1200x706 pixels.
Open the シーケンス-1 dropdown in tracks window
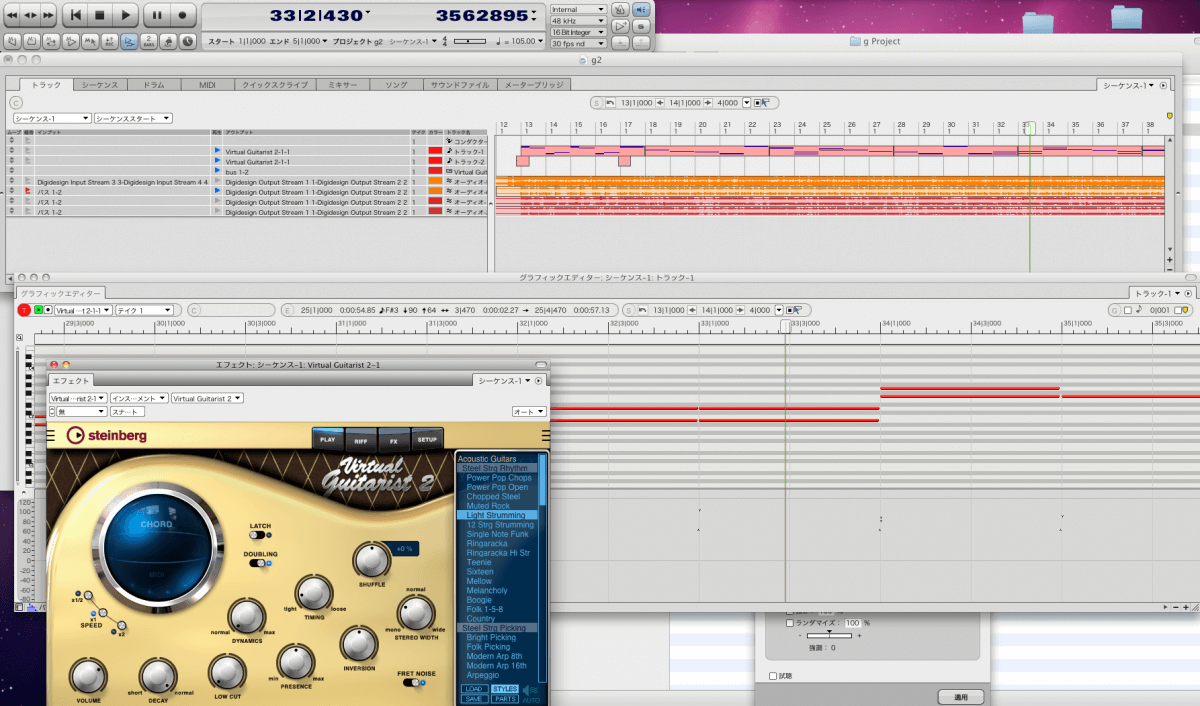click(51, 118)
